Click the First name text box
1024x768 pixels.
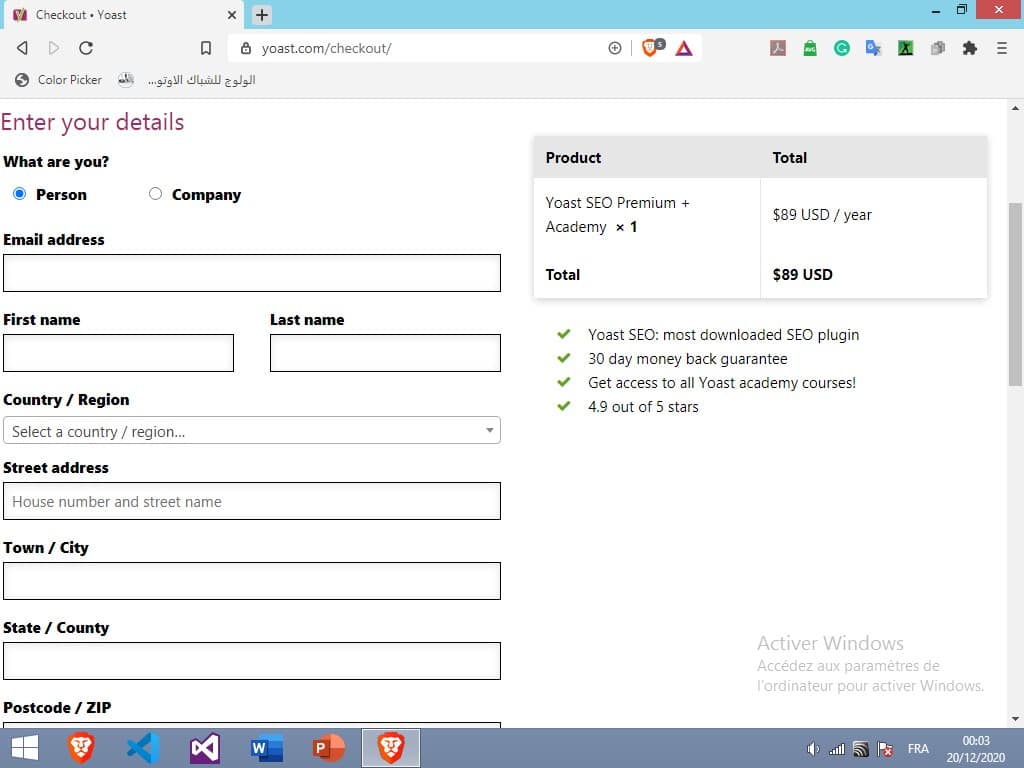118,353
